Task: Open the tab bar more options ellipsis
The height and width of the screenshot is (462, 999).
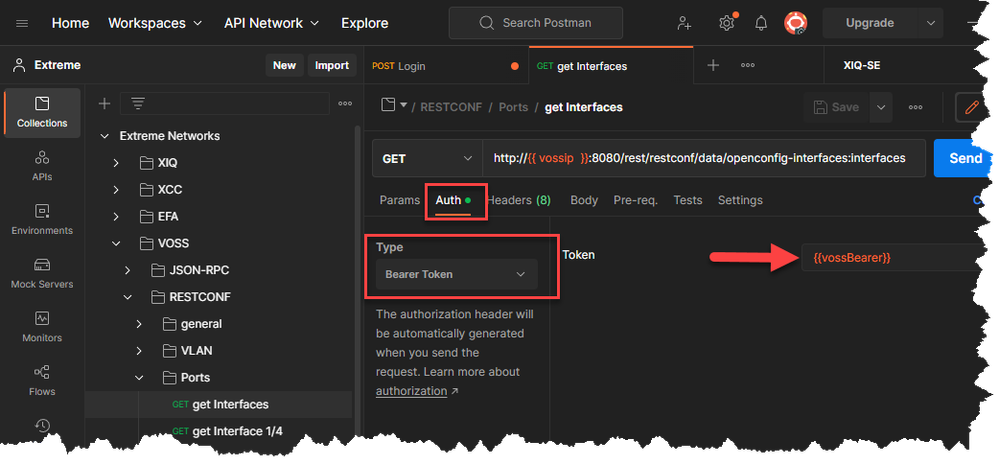Action: 748,66
